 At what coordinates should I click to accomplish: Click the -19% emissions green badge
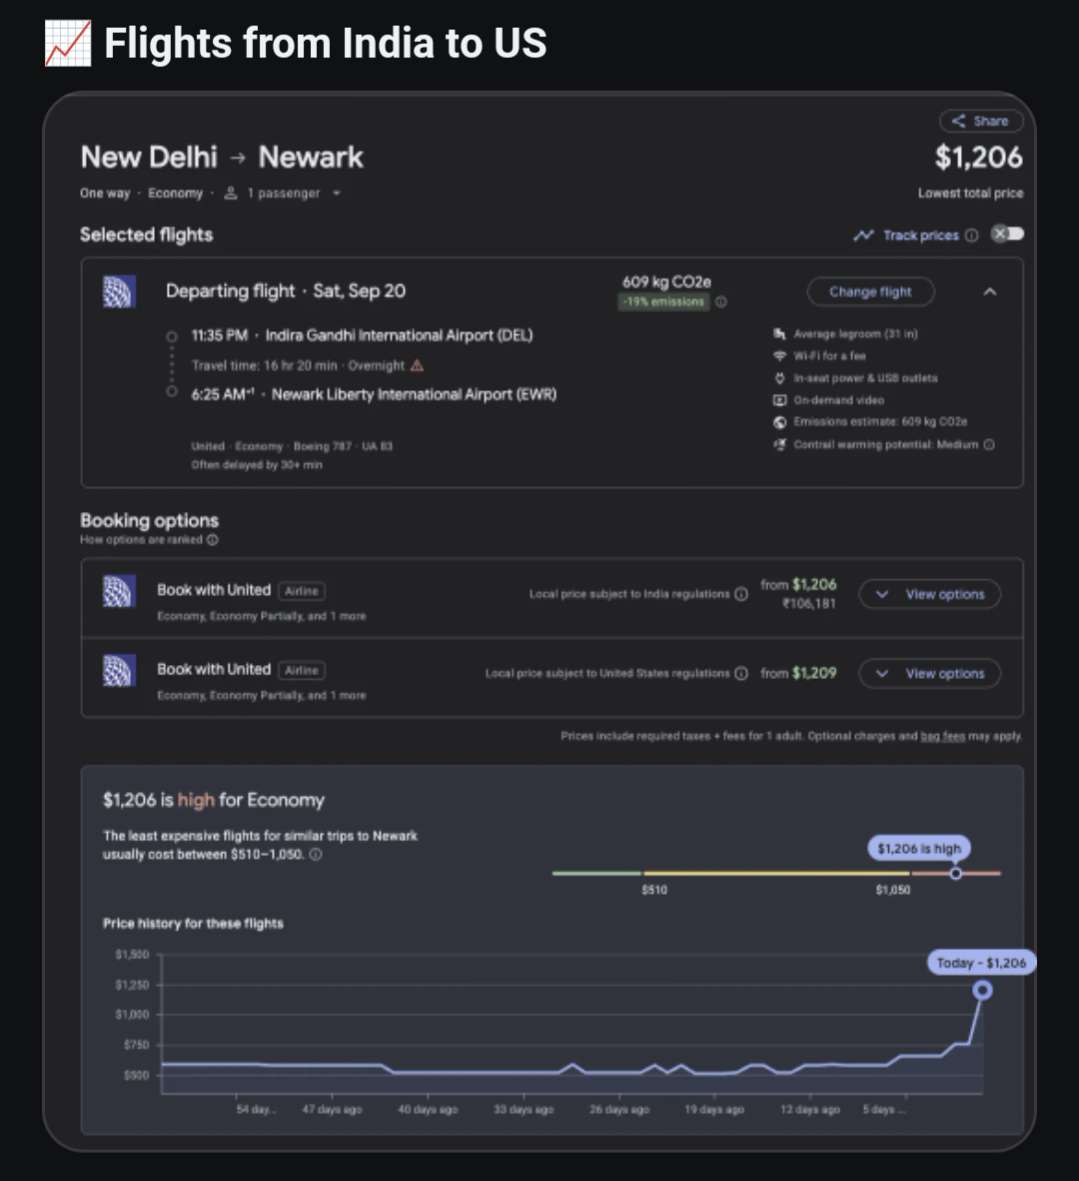coord(663,302)
